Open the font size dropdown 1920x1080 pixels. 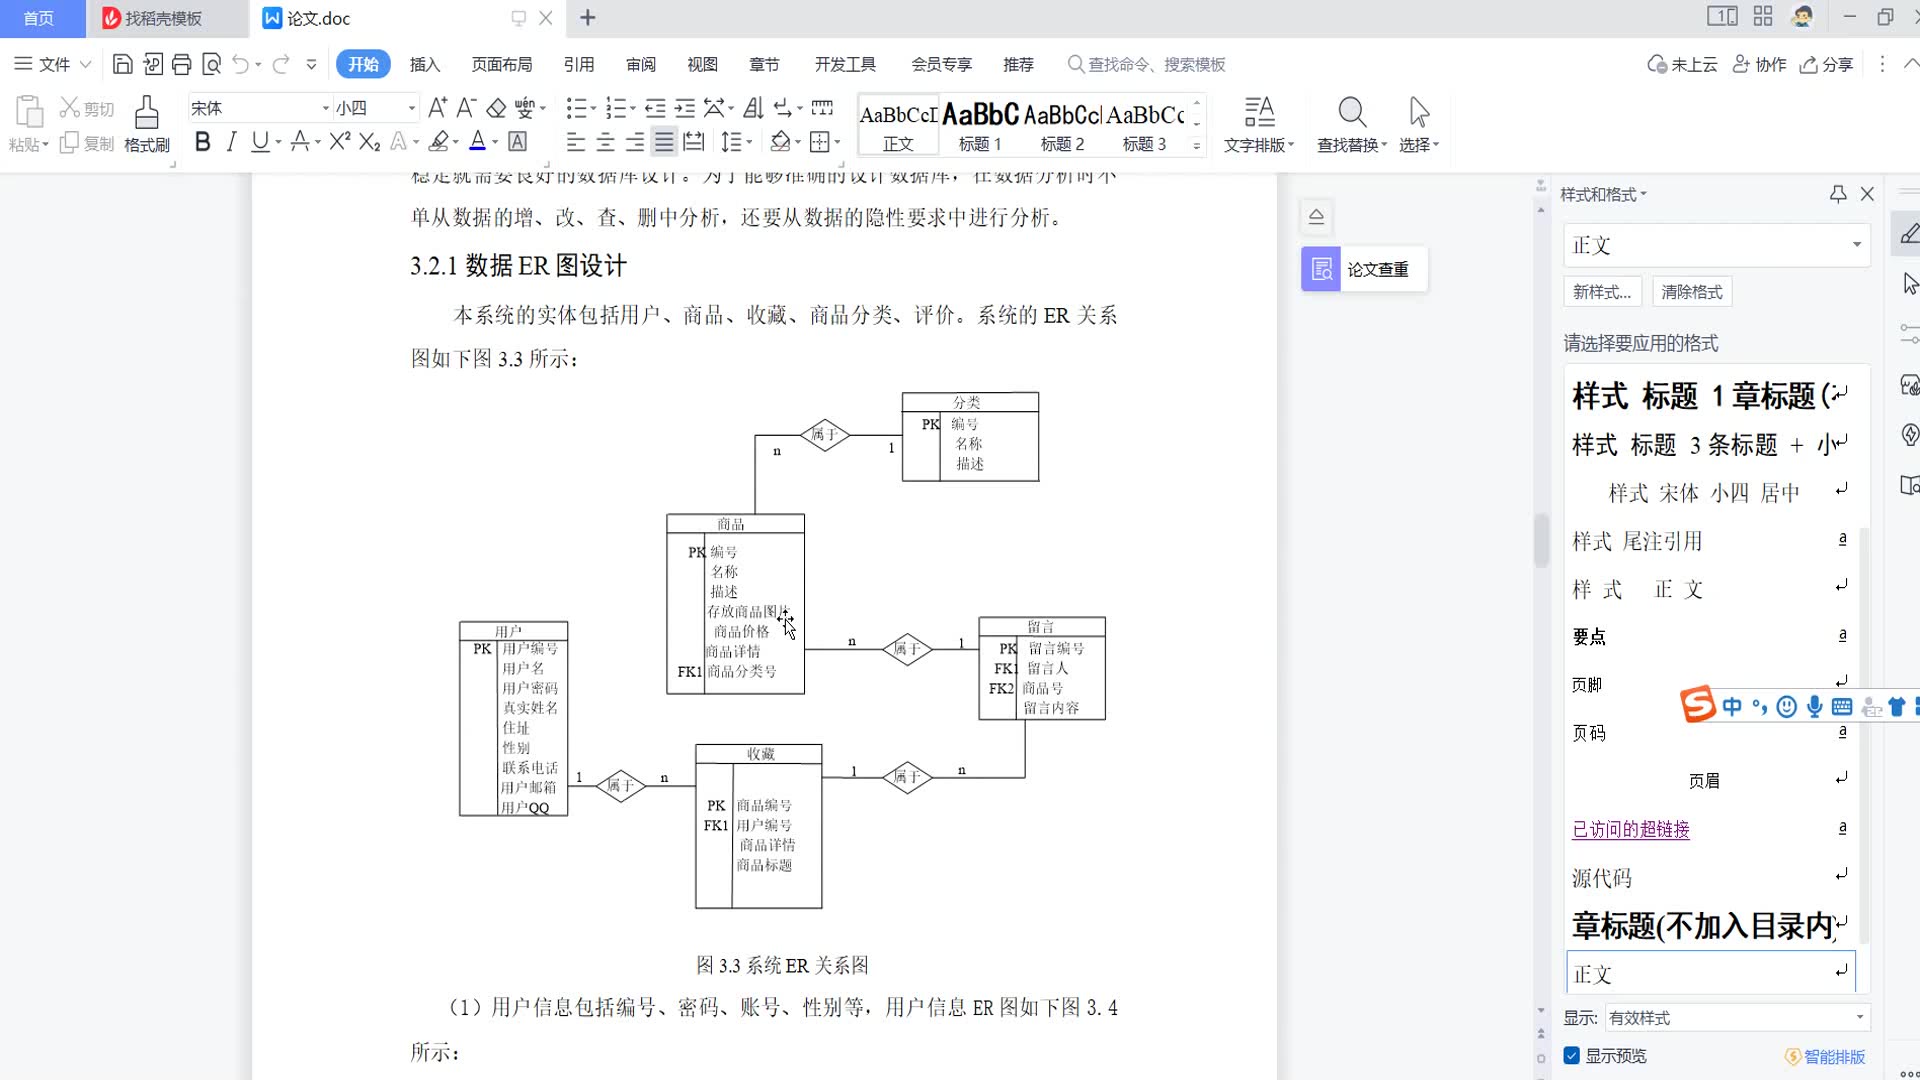click(x=412, y=108)
